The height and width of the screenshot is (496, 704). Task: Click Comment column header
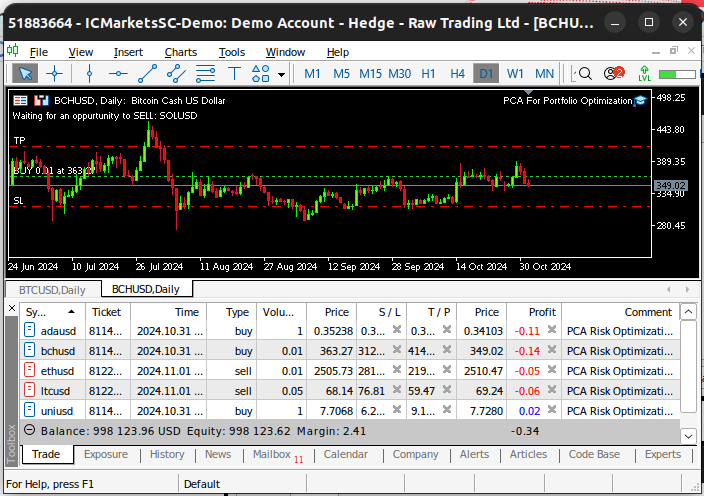tap(620, 312)
